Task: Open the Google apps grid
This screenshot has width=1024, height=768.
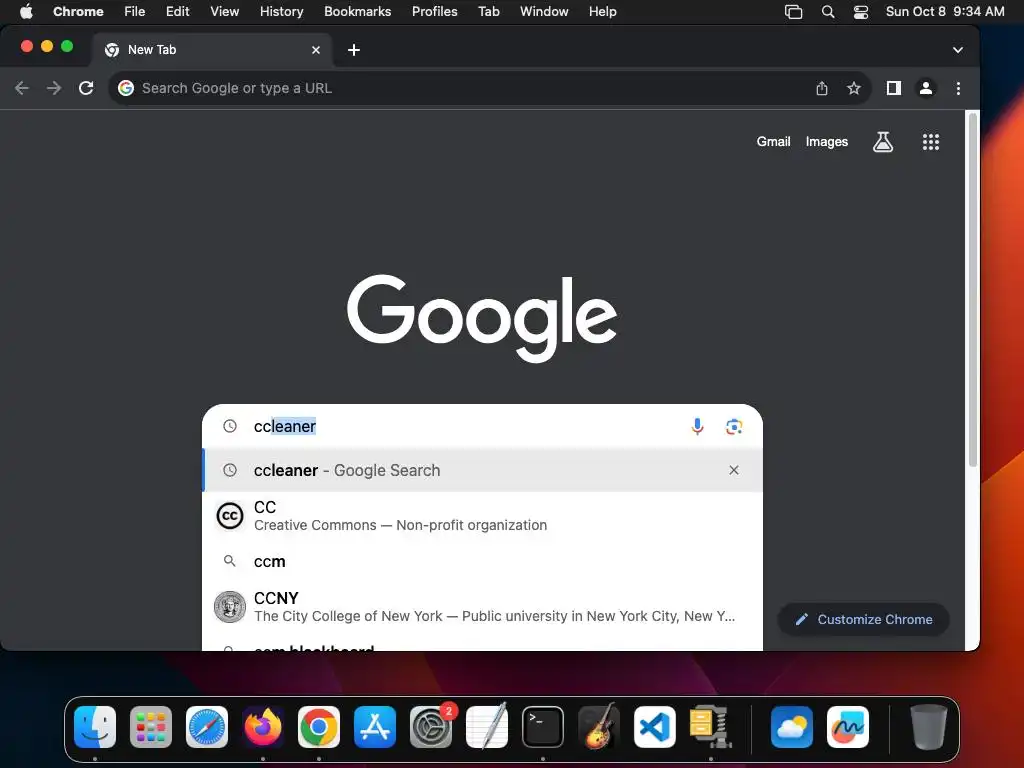Action: pos(931,142)
